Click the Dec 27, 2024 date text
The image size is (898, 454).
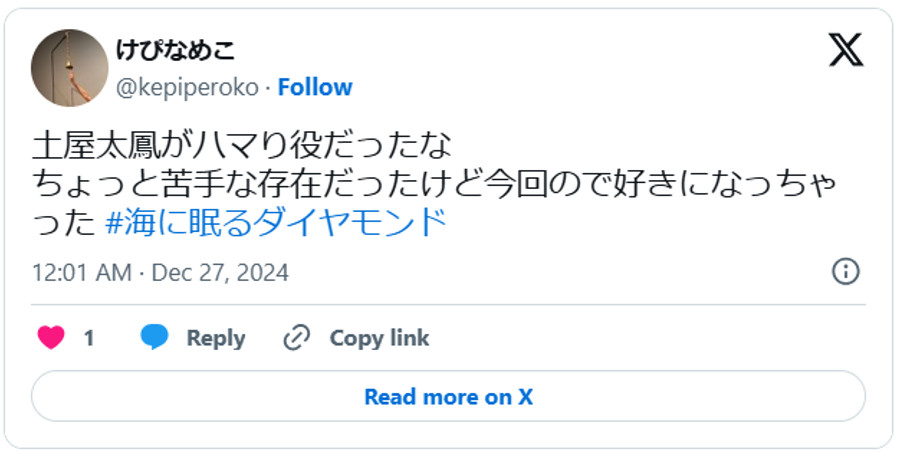pyautogui.click(x=219, y=272)
